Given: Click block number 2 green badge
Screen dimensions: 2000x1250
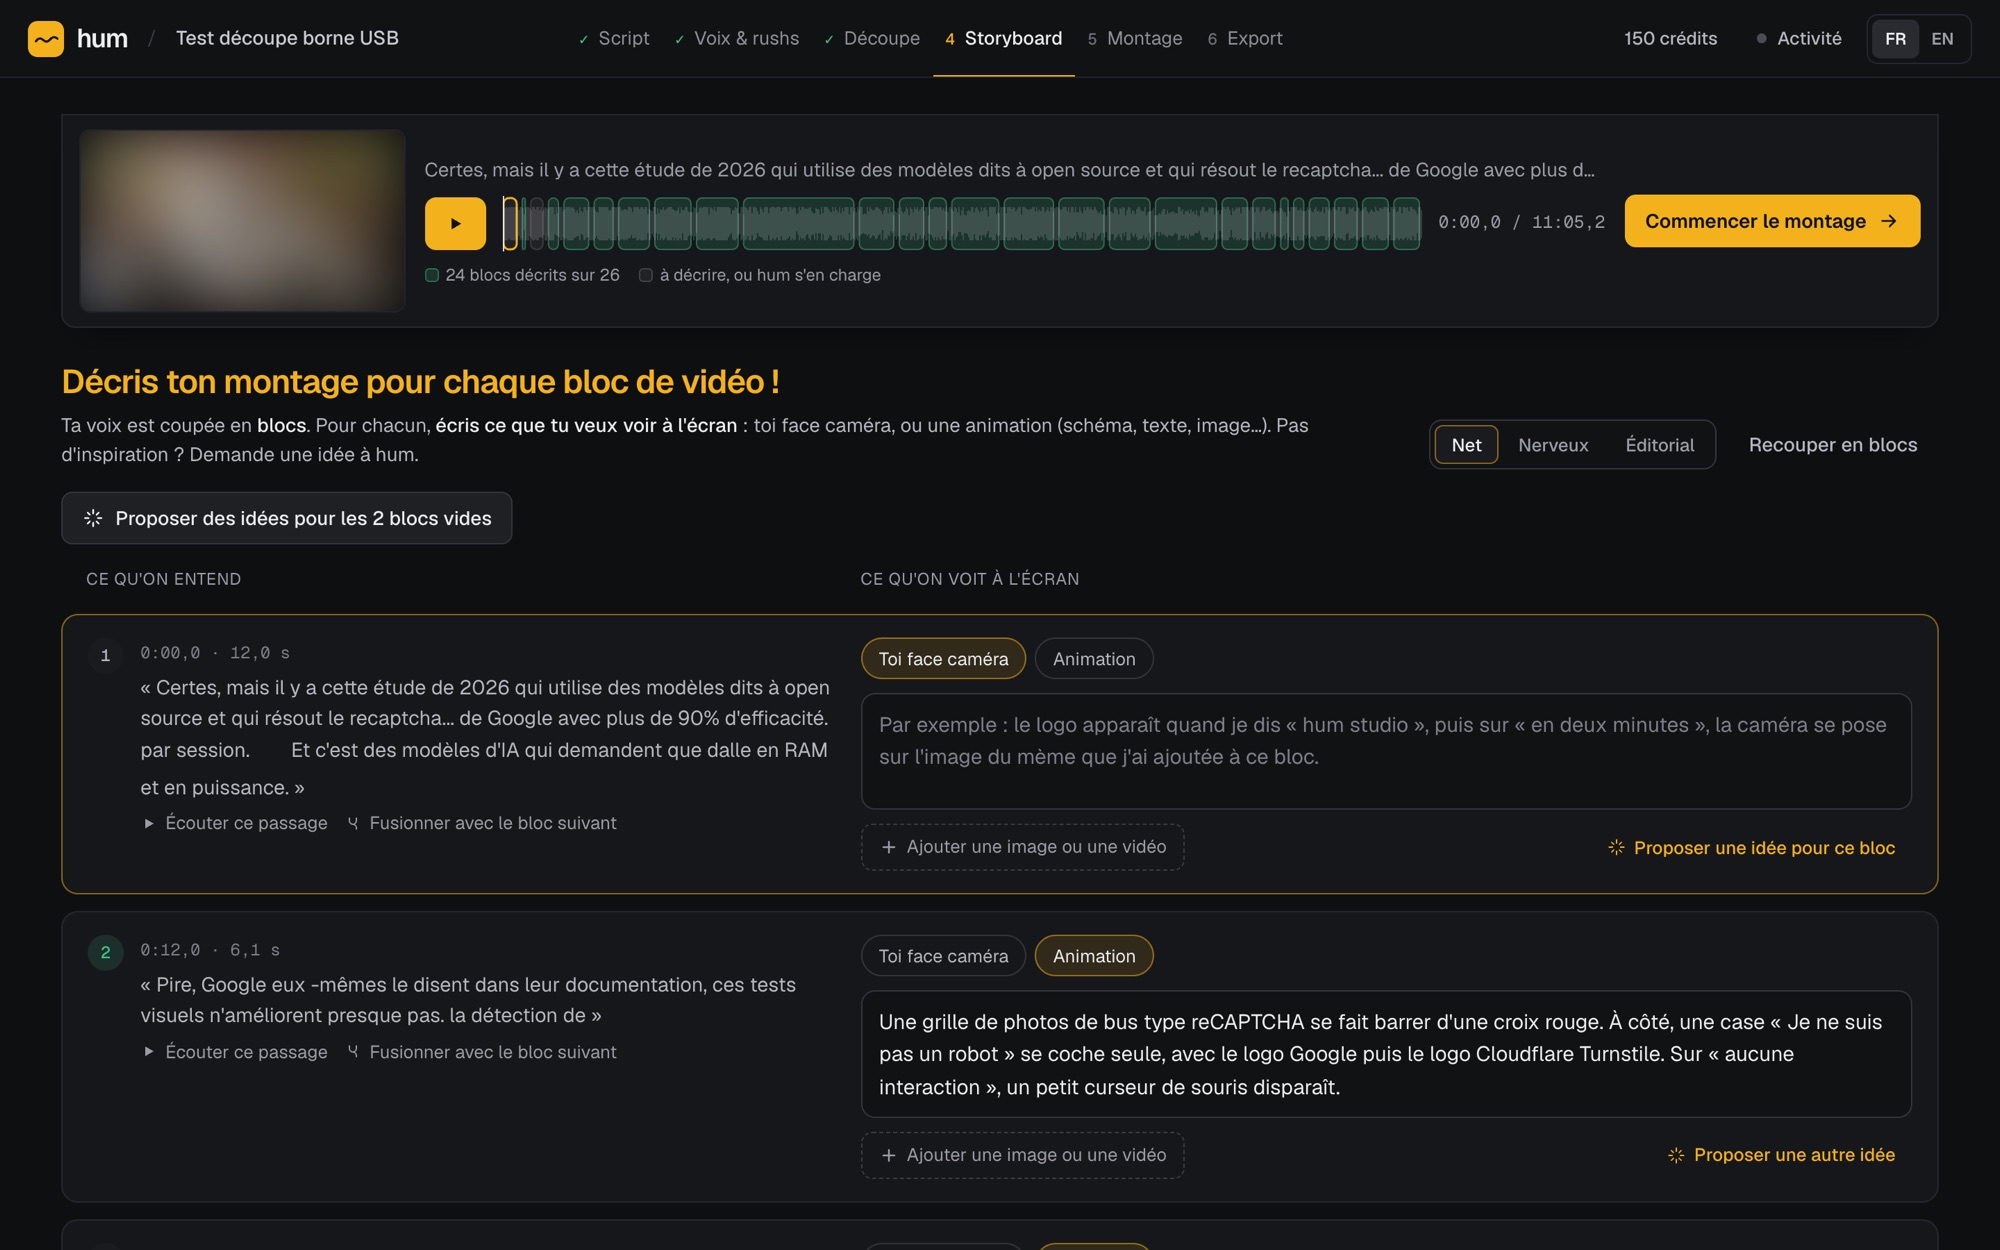Looking at the screenshot, I should [x=105, y=952].
